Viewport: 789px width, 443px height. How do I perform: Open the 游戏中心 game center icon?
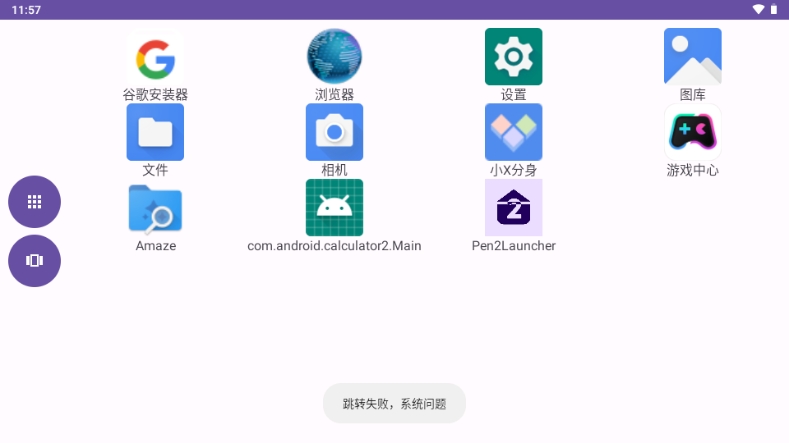coord(692,132)
